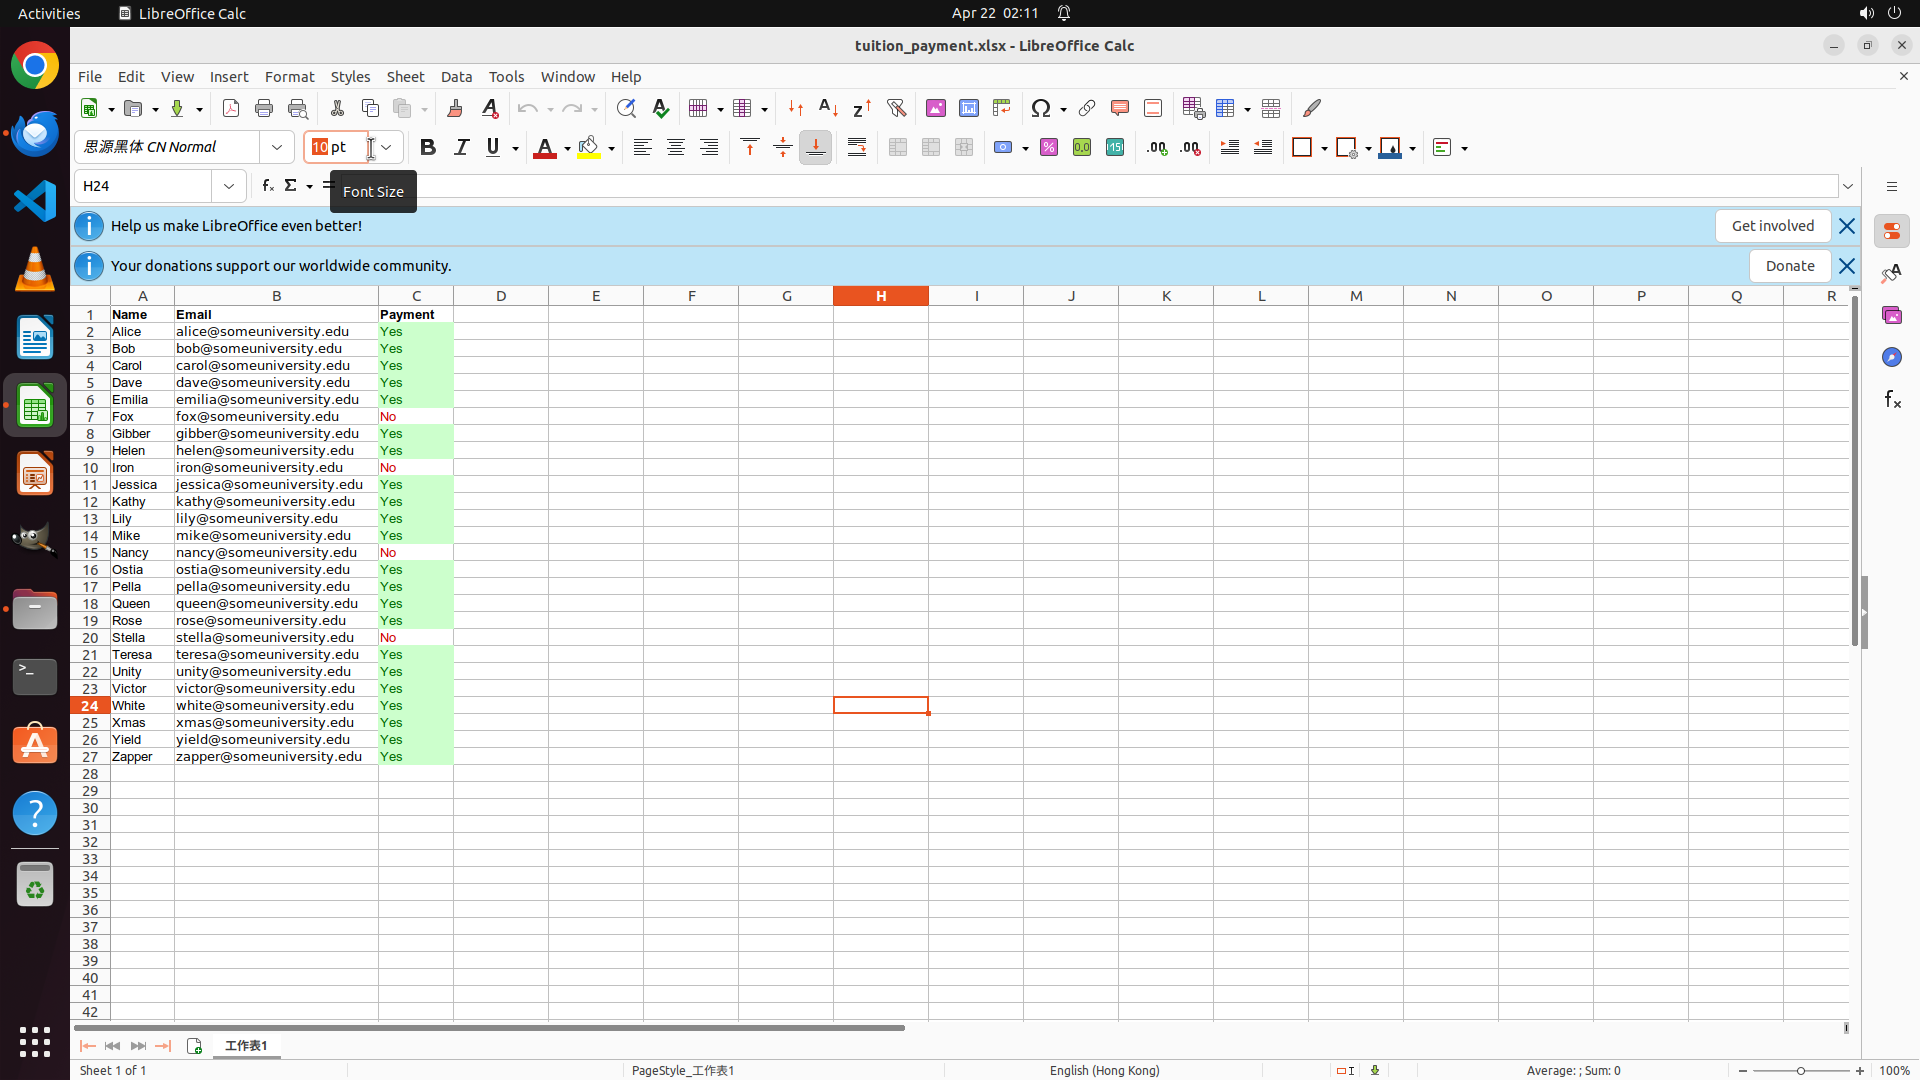Click the AutoFilter icon
The image size is (1920, 1080).
896,108
